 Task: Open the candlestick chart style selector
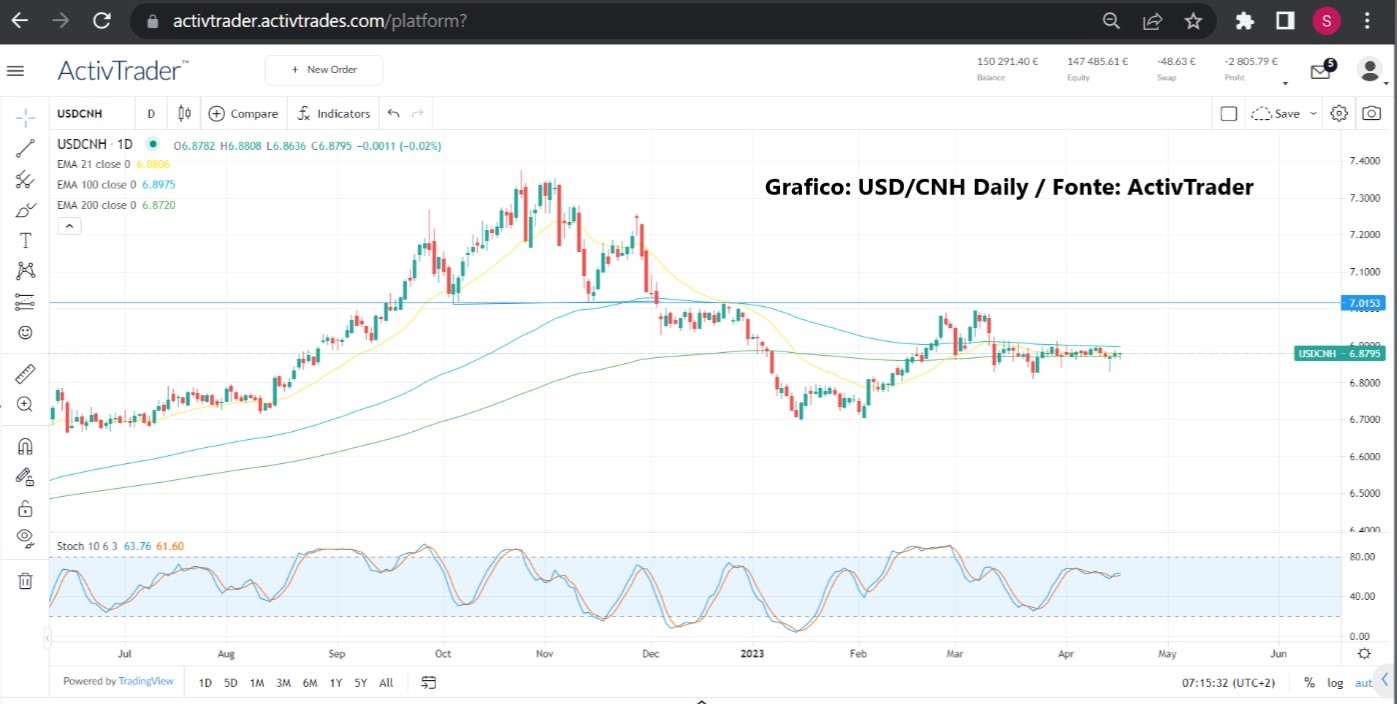(x=184, y=114)
